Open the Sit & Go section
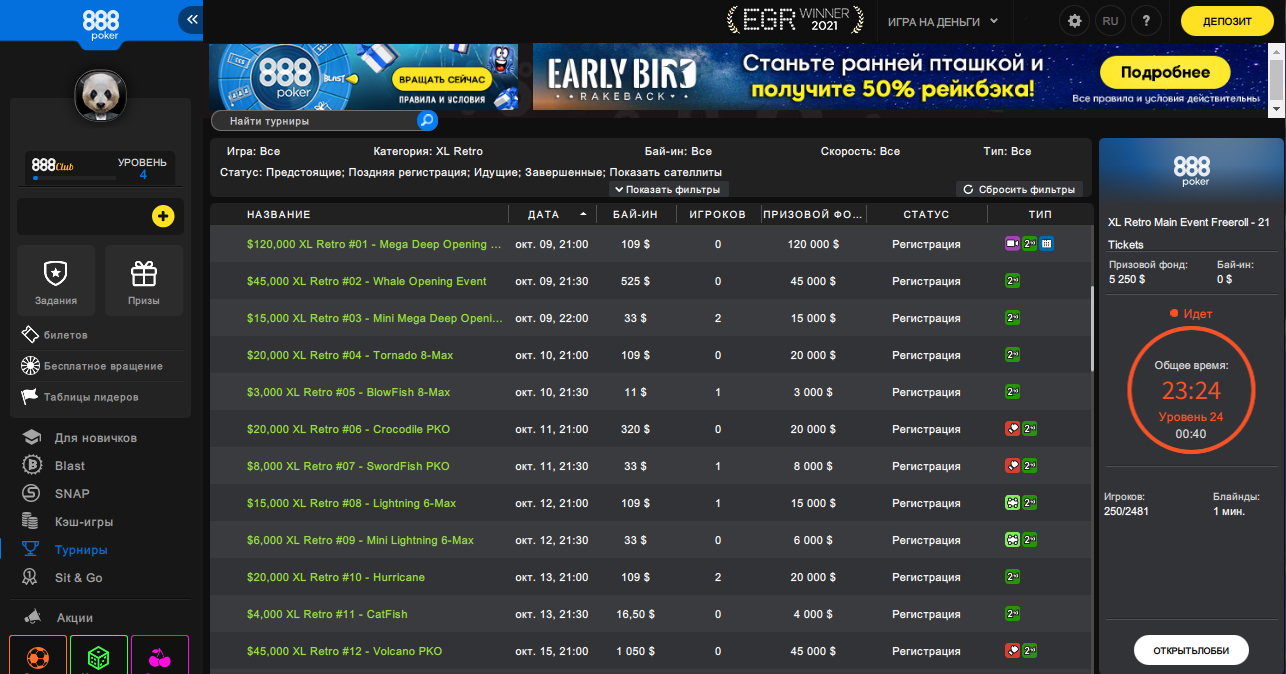 coord(78,578)
